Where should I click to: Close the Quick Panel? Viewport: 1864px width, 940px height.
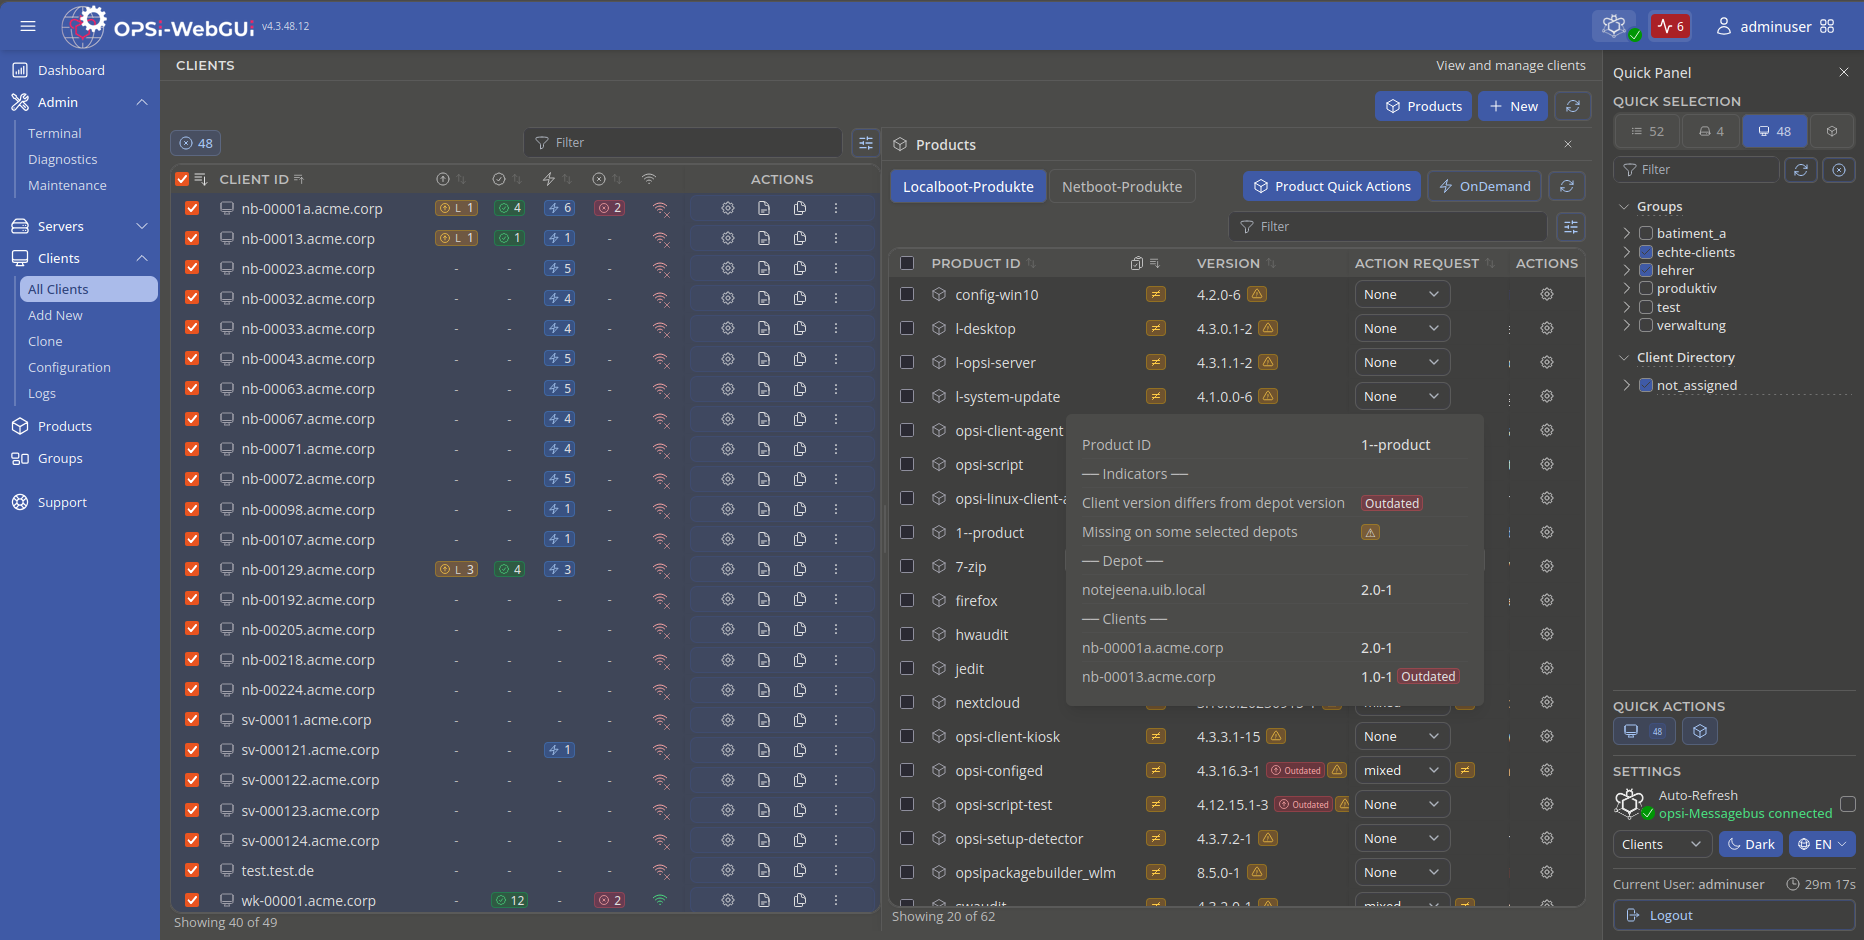[x=1844, y=72]
